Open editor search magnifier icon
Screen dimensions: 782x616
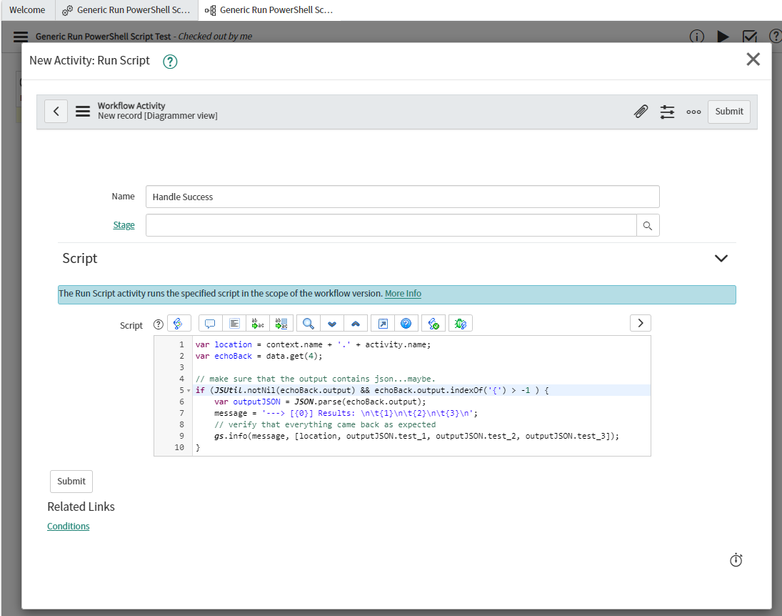point(308,324)
